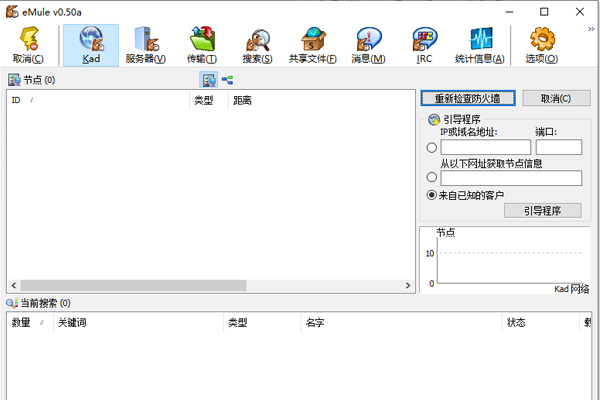Select the 从以下网址获取节点信息 radio button
The height and width of the screenshot is (400, 600).
coord(432,177)
